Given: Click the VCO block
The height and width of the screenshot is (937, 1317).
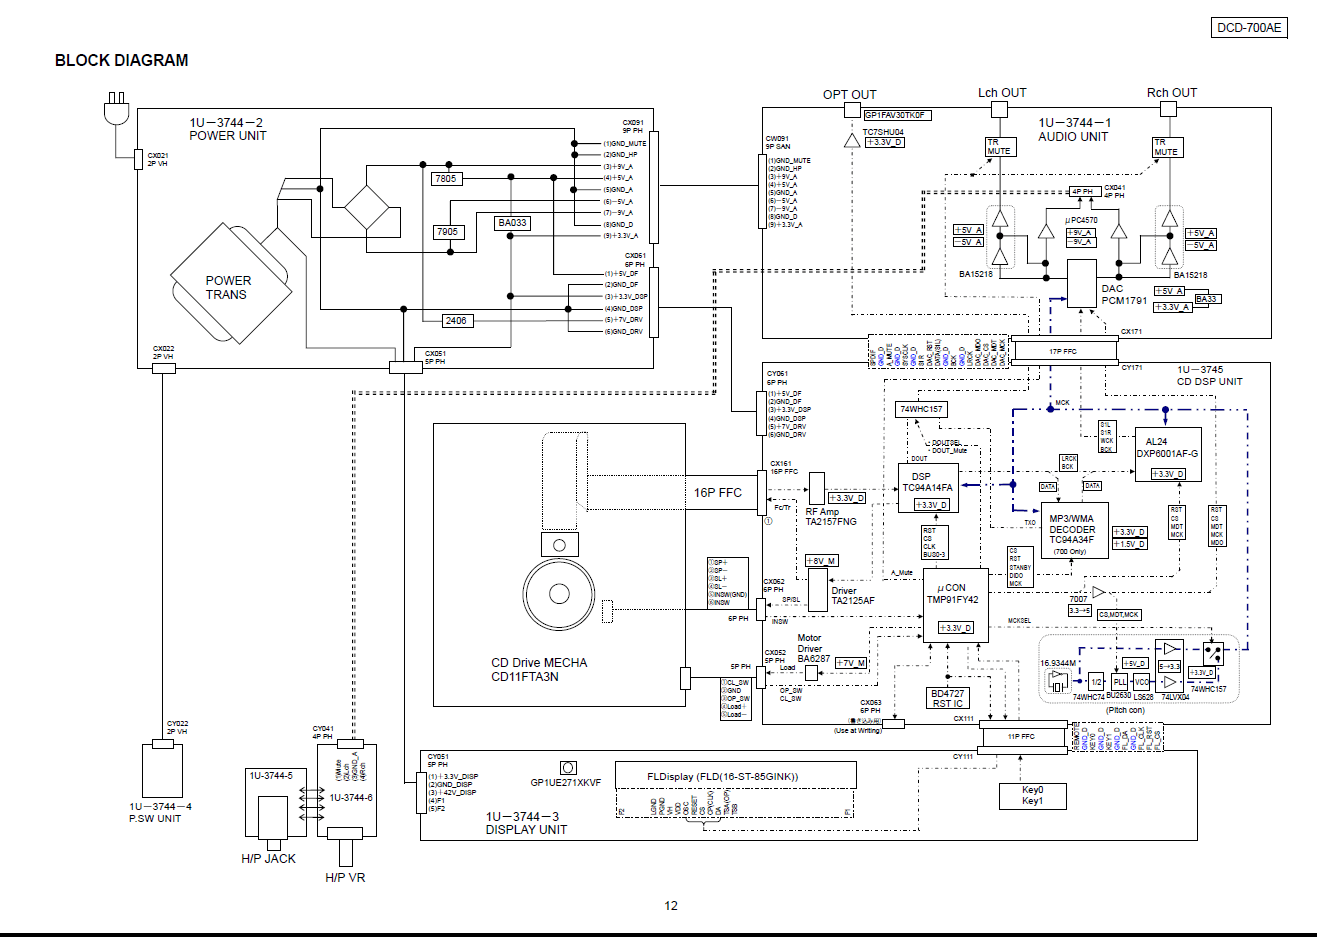Looking at the screenshot, I should click(x=1142, y=681).
